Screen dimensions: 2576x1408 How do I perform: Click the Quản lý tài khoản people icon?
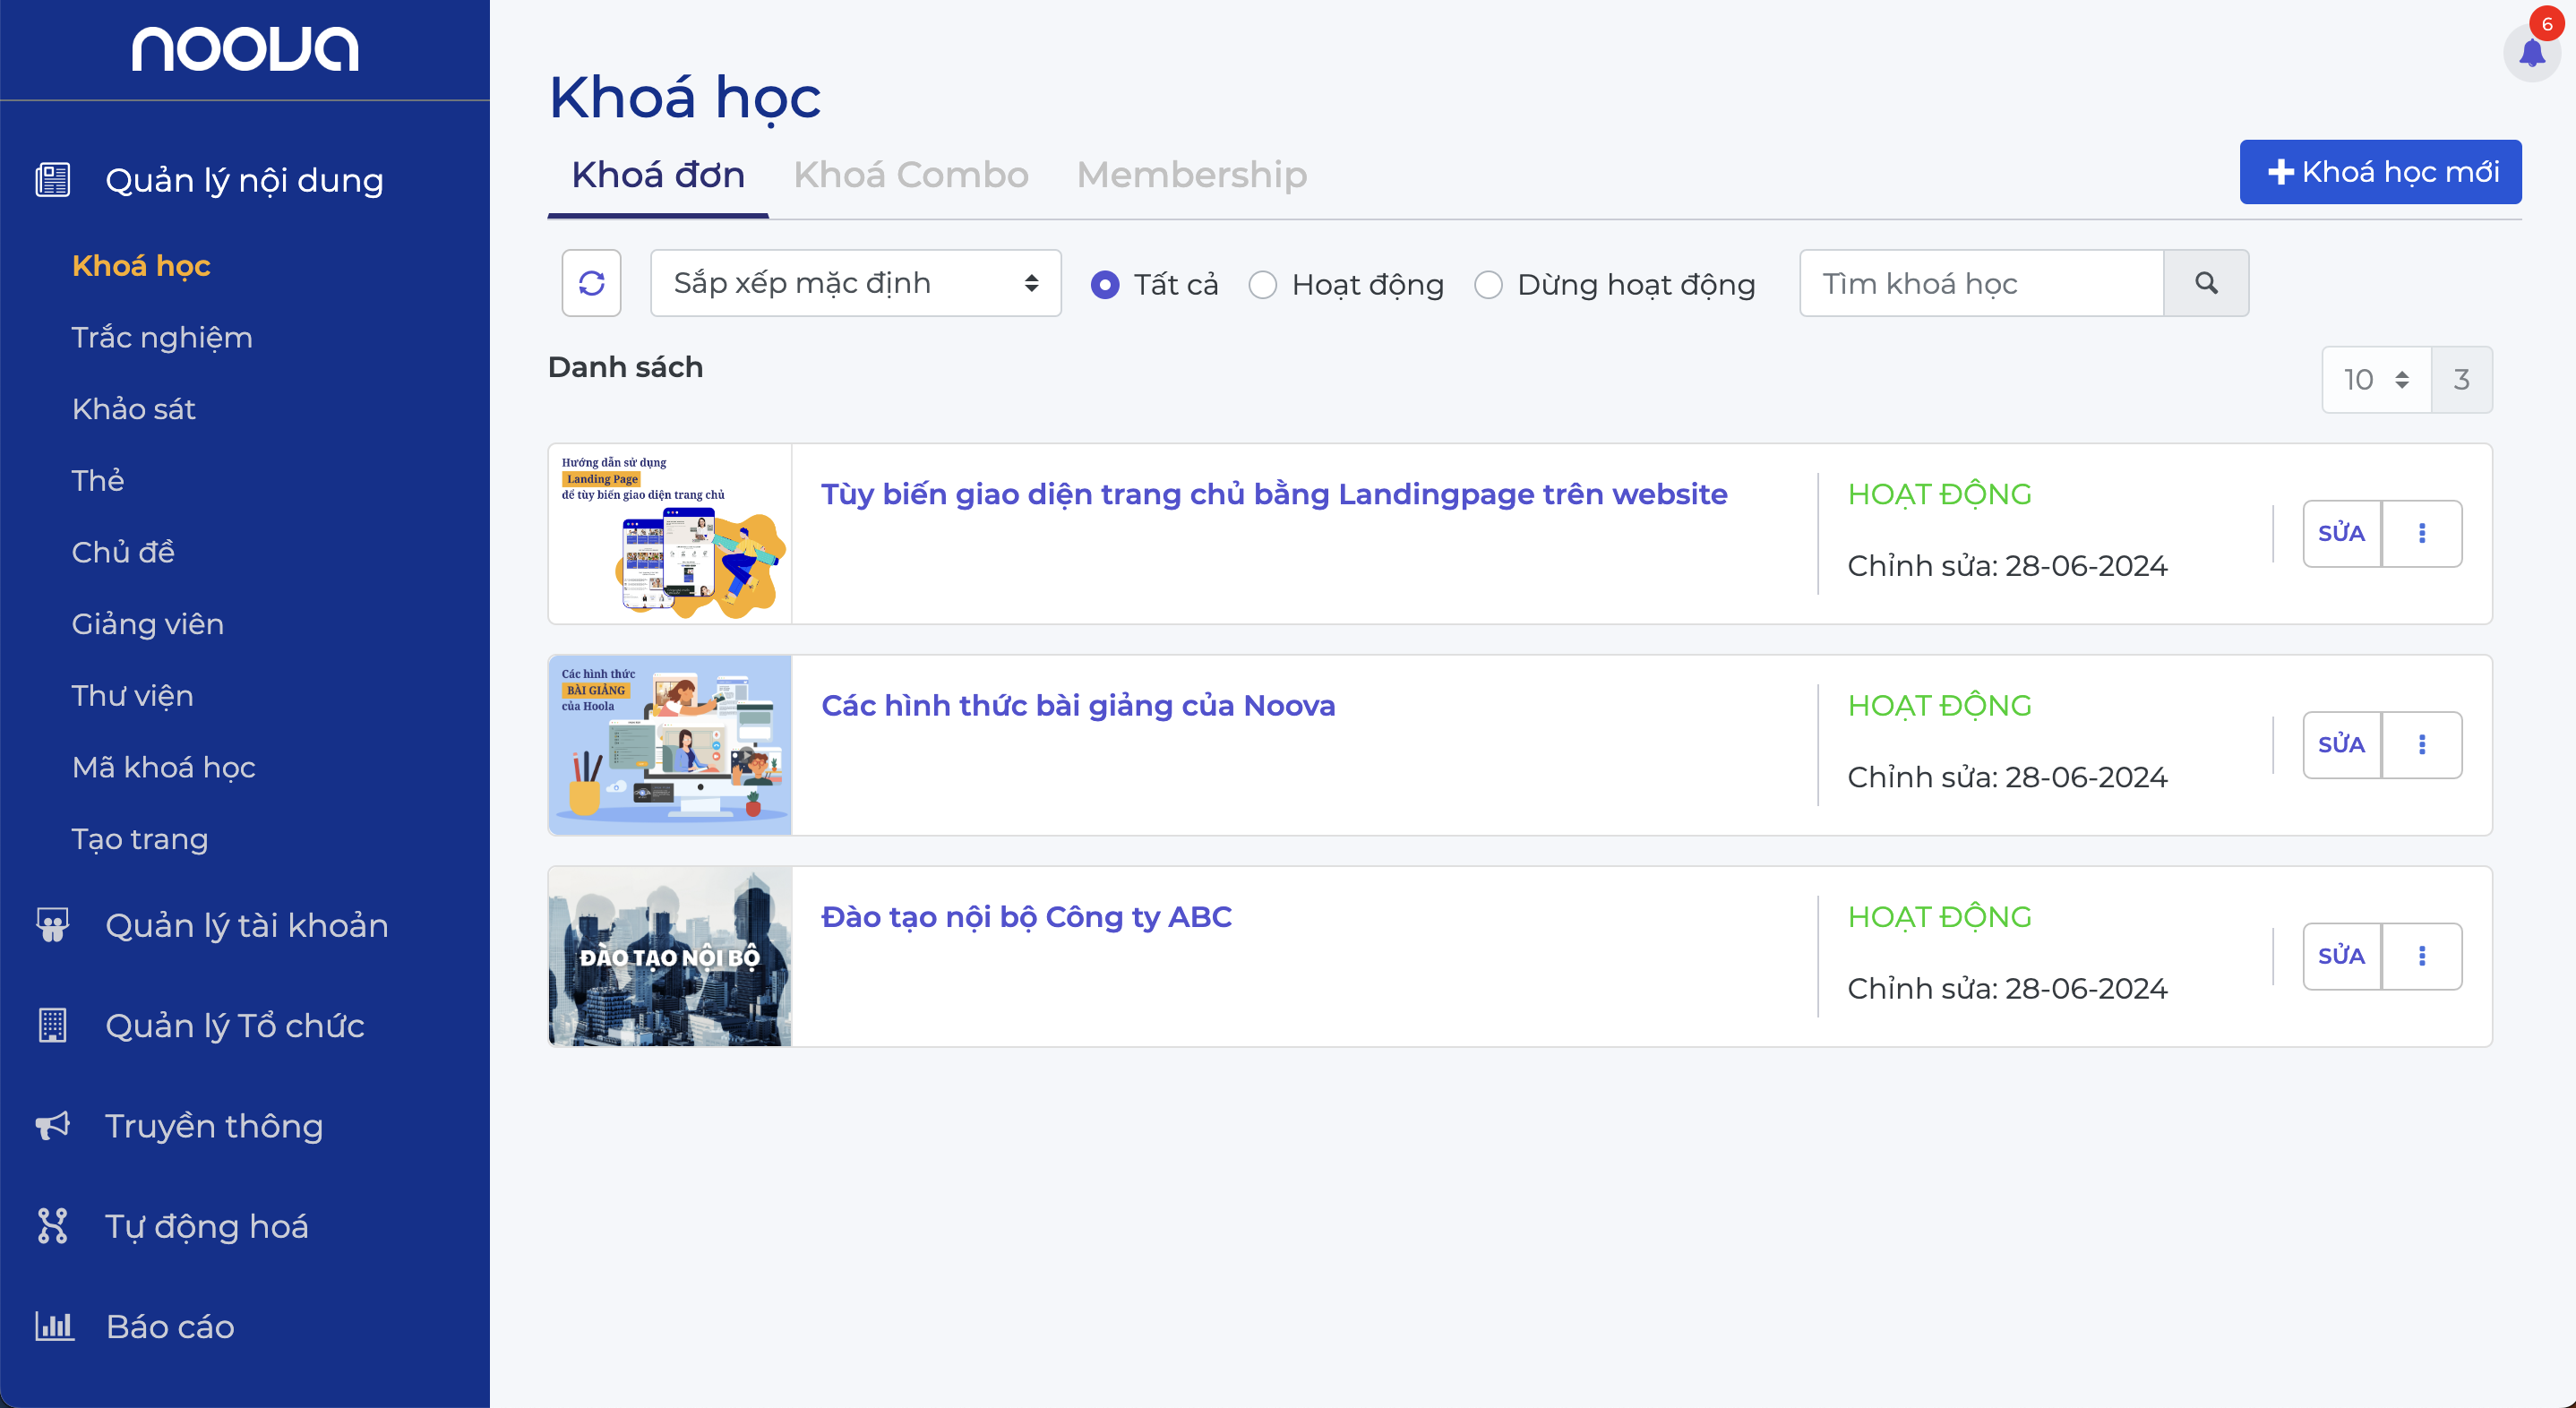(52, 925)
